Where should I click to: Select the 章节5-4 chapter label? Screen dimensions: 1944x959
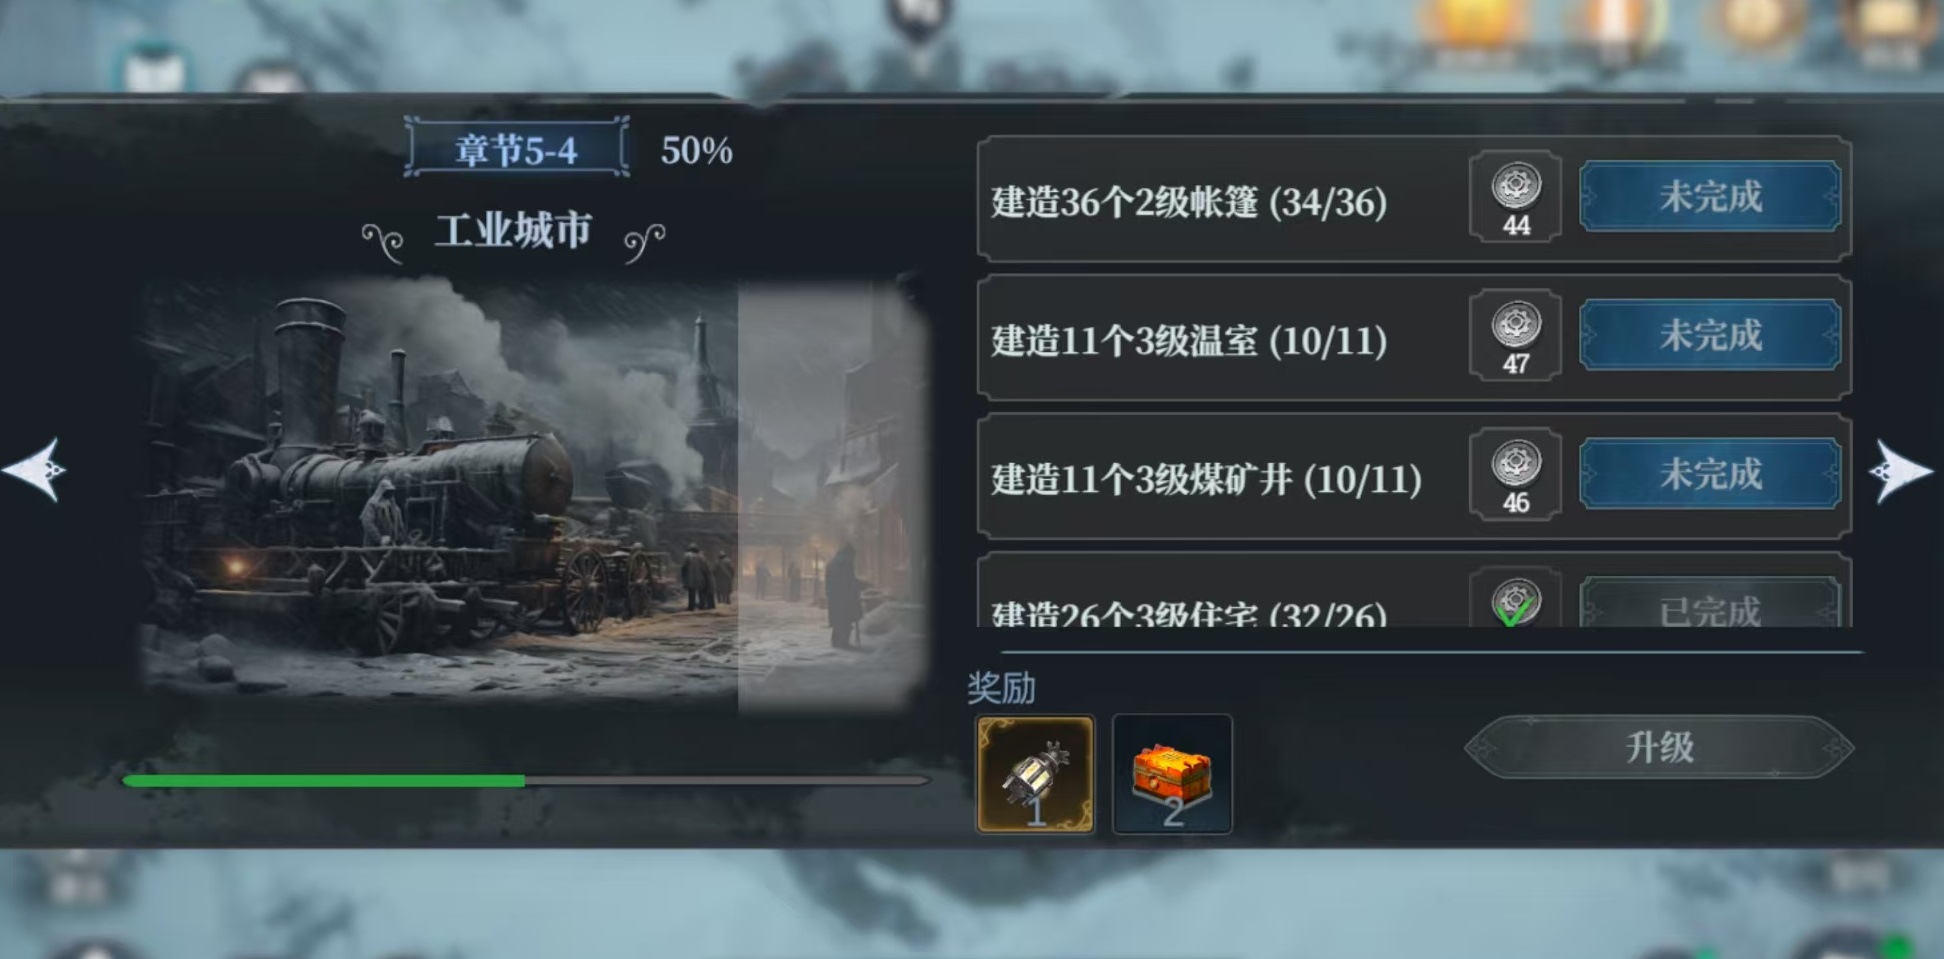516,149
